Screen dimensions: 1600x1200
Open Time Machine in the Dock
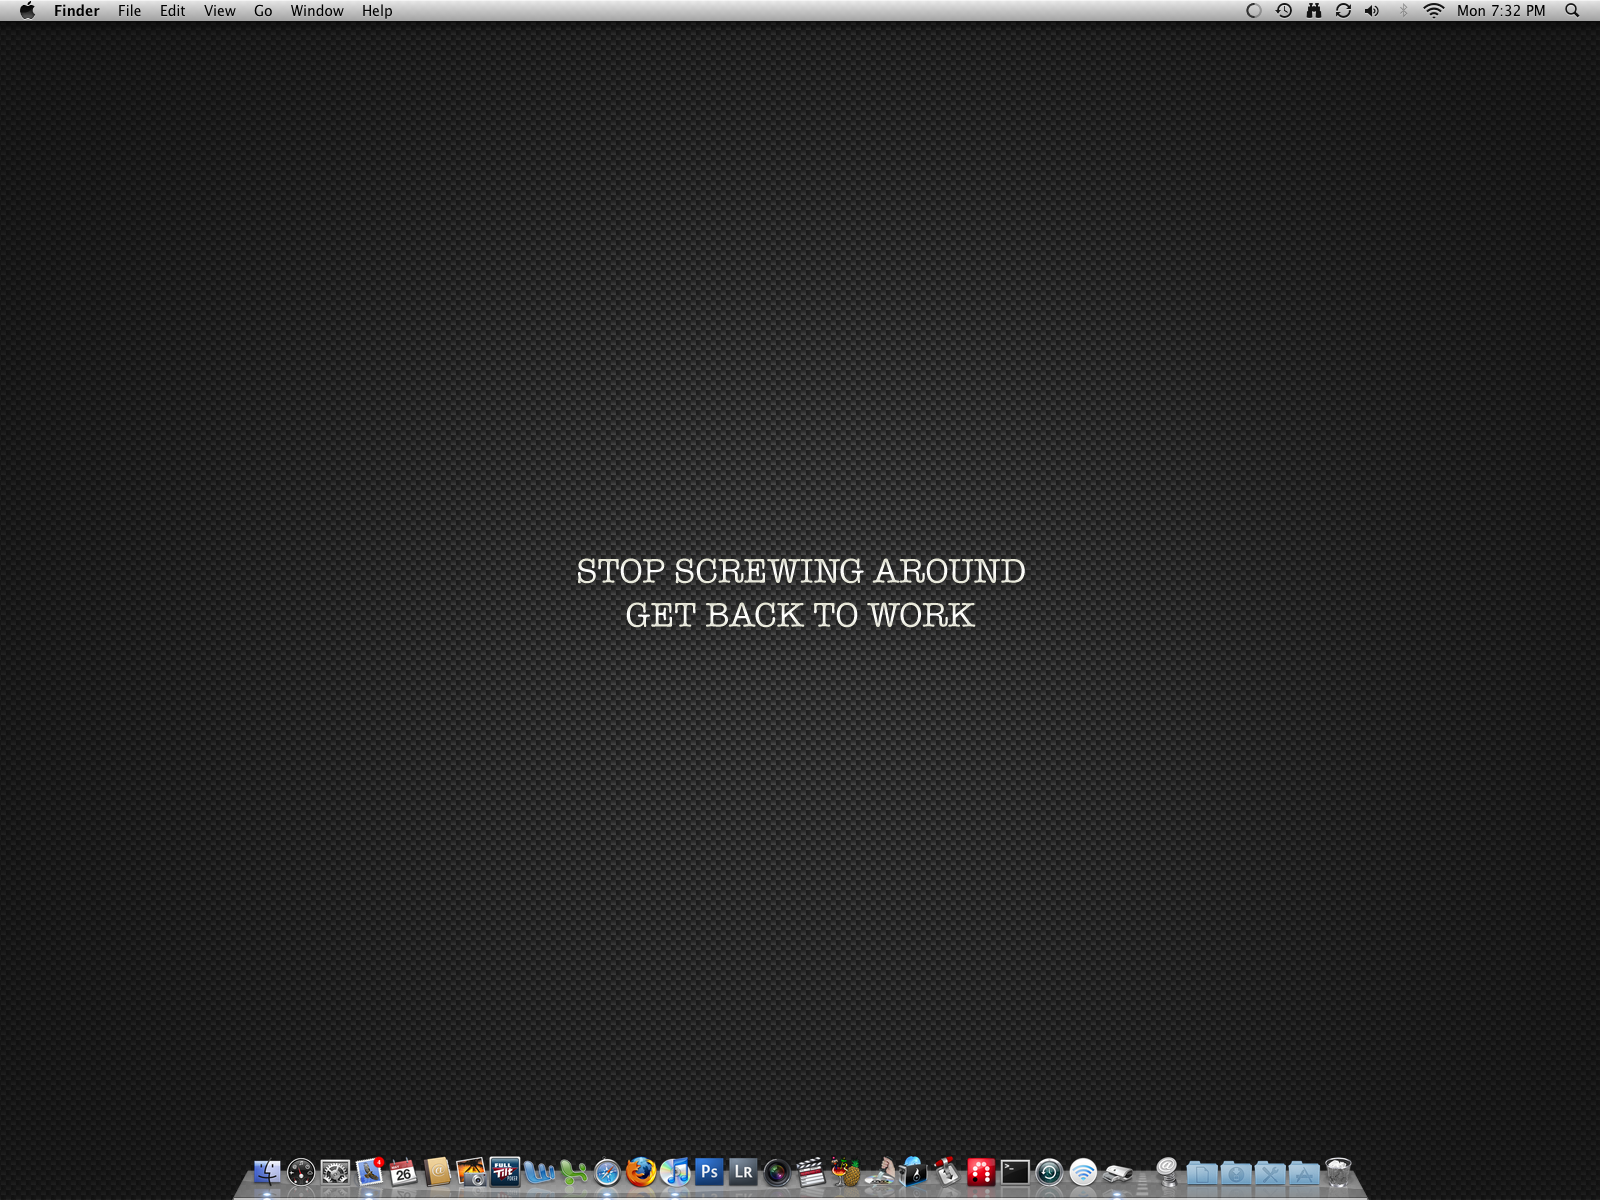click(x=1049, y=1172)
